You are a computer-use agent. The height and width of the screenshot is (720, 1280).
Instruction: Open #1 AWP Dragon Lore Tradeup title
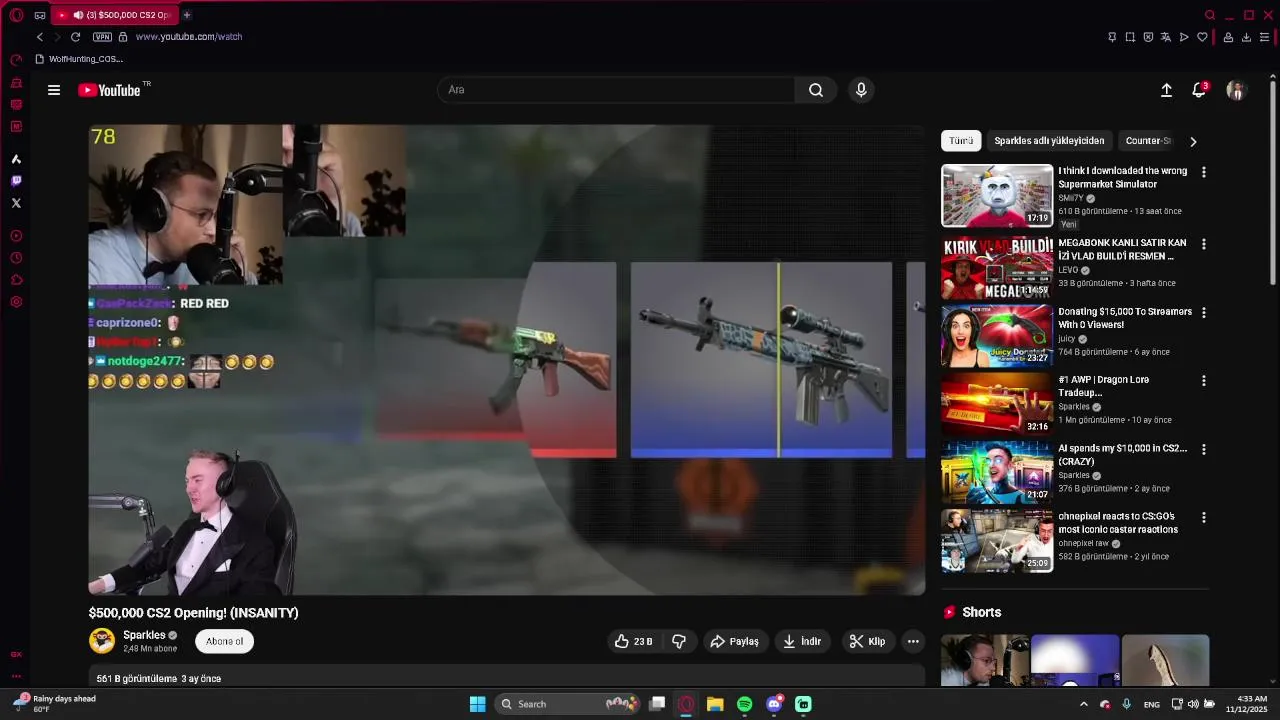1104,386
